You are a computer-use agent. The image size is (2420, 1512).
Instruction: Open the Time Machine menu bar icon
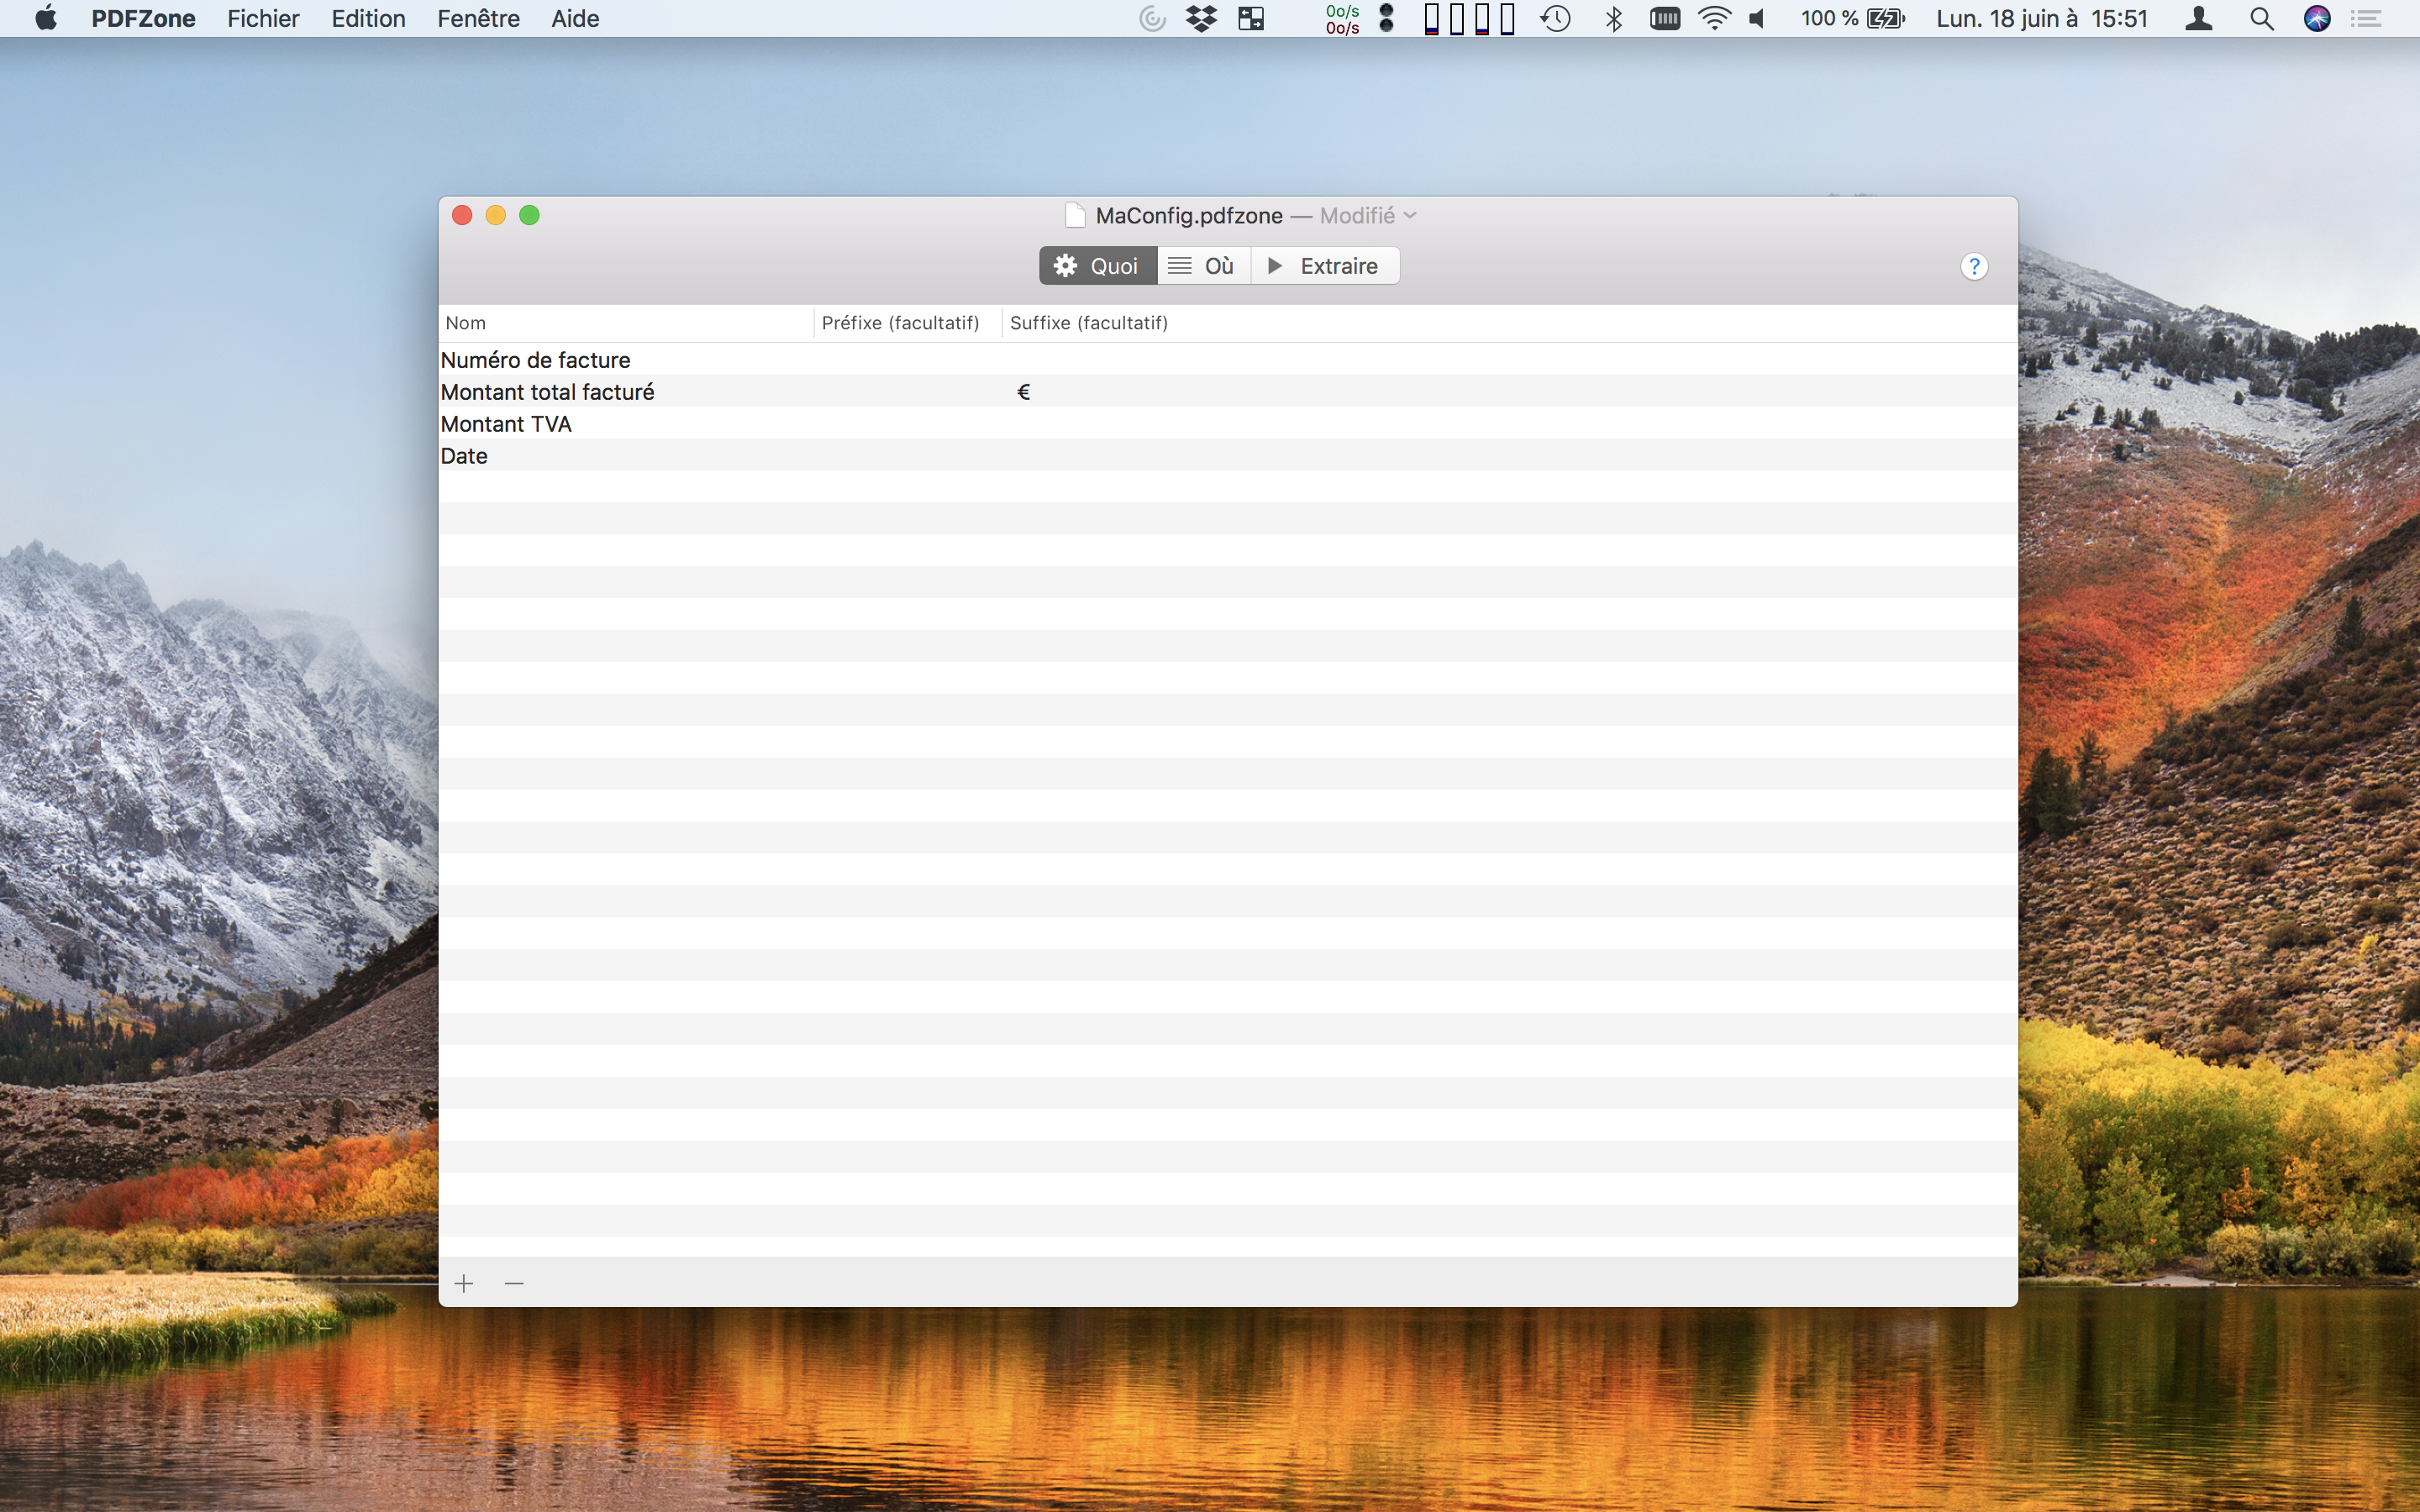(x=1555, y=19)
